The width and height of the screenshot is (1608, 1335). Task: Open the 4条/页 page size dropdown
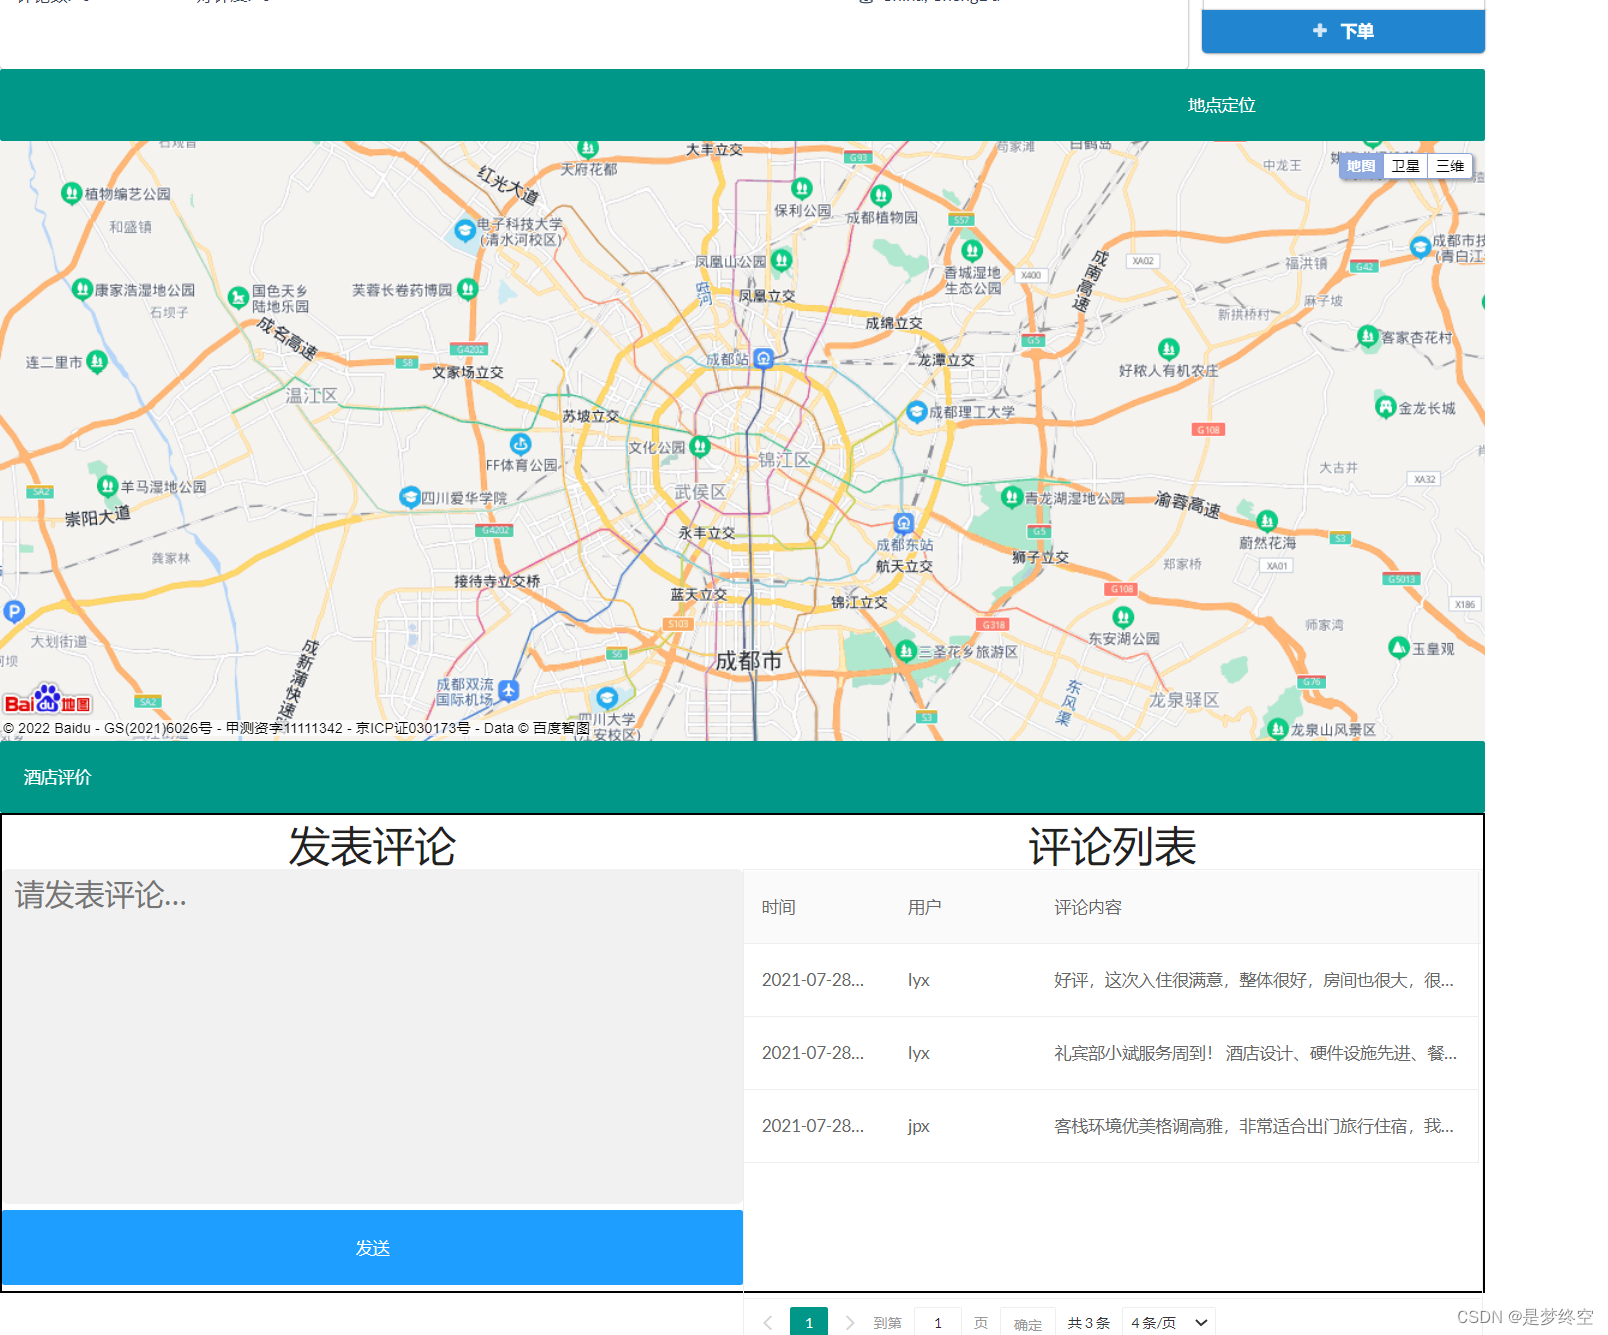tap(1169, 1322)
